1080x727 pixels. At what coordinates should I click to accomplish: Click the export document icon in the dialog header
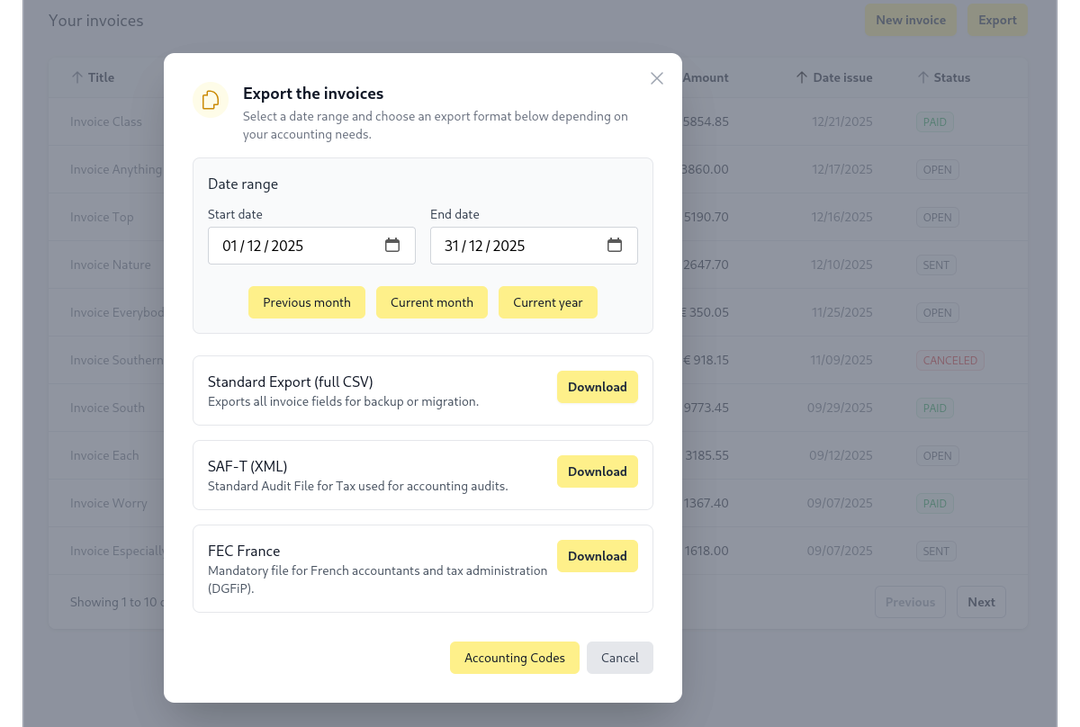click(x=210, y=100)
